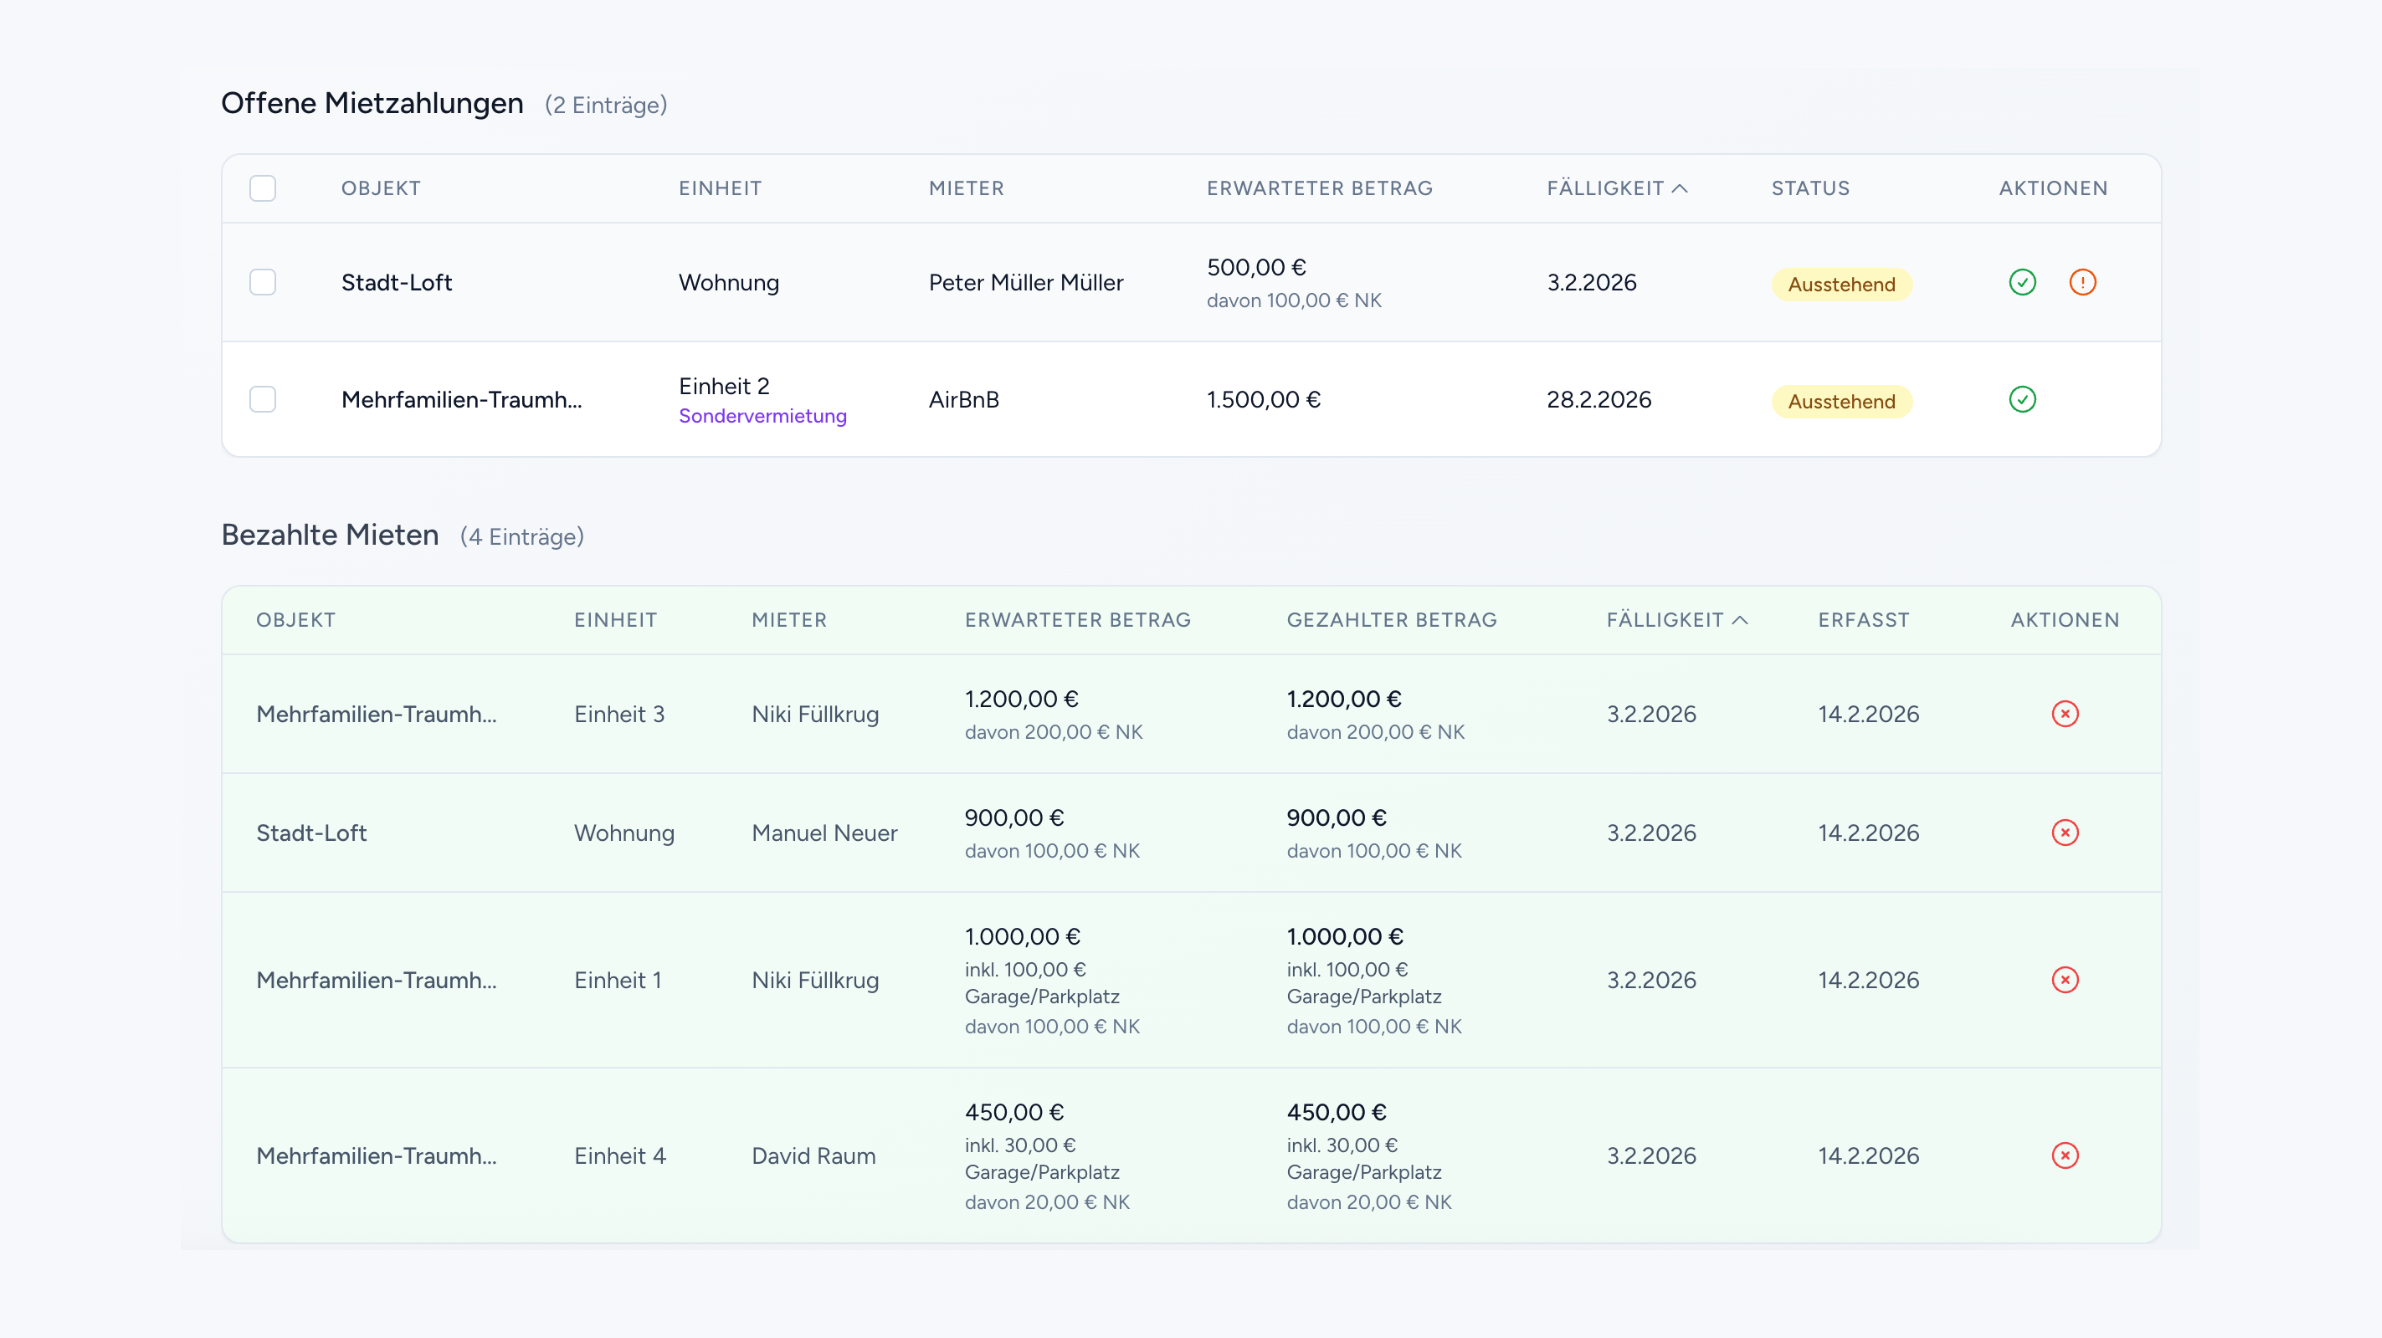Mark AirBnB 1.500,00 € payment as paid
Screen dimensions: 2382x1338
click(x=2022, y=399)
